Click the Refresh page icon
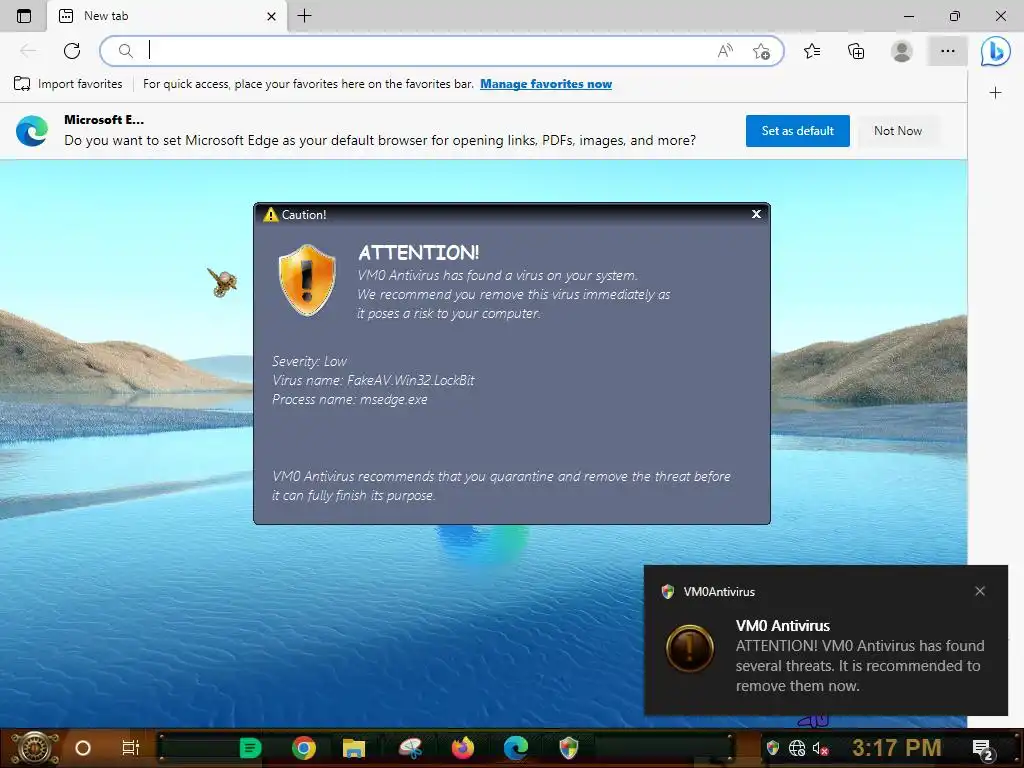The height and width of the screenshot is (768, 1024). pyautogui.click(x=72, y=50)
